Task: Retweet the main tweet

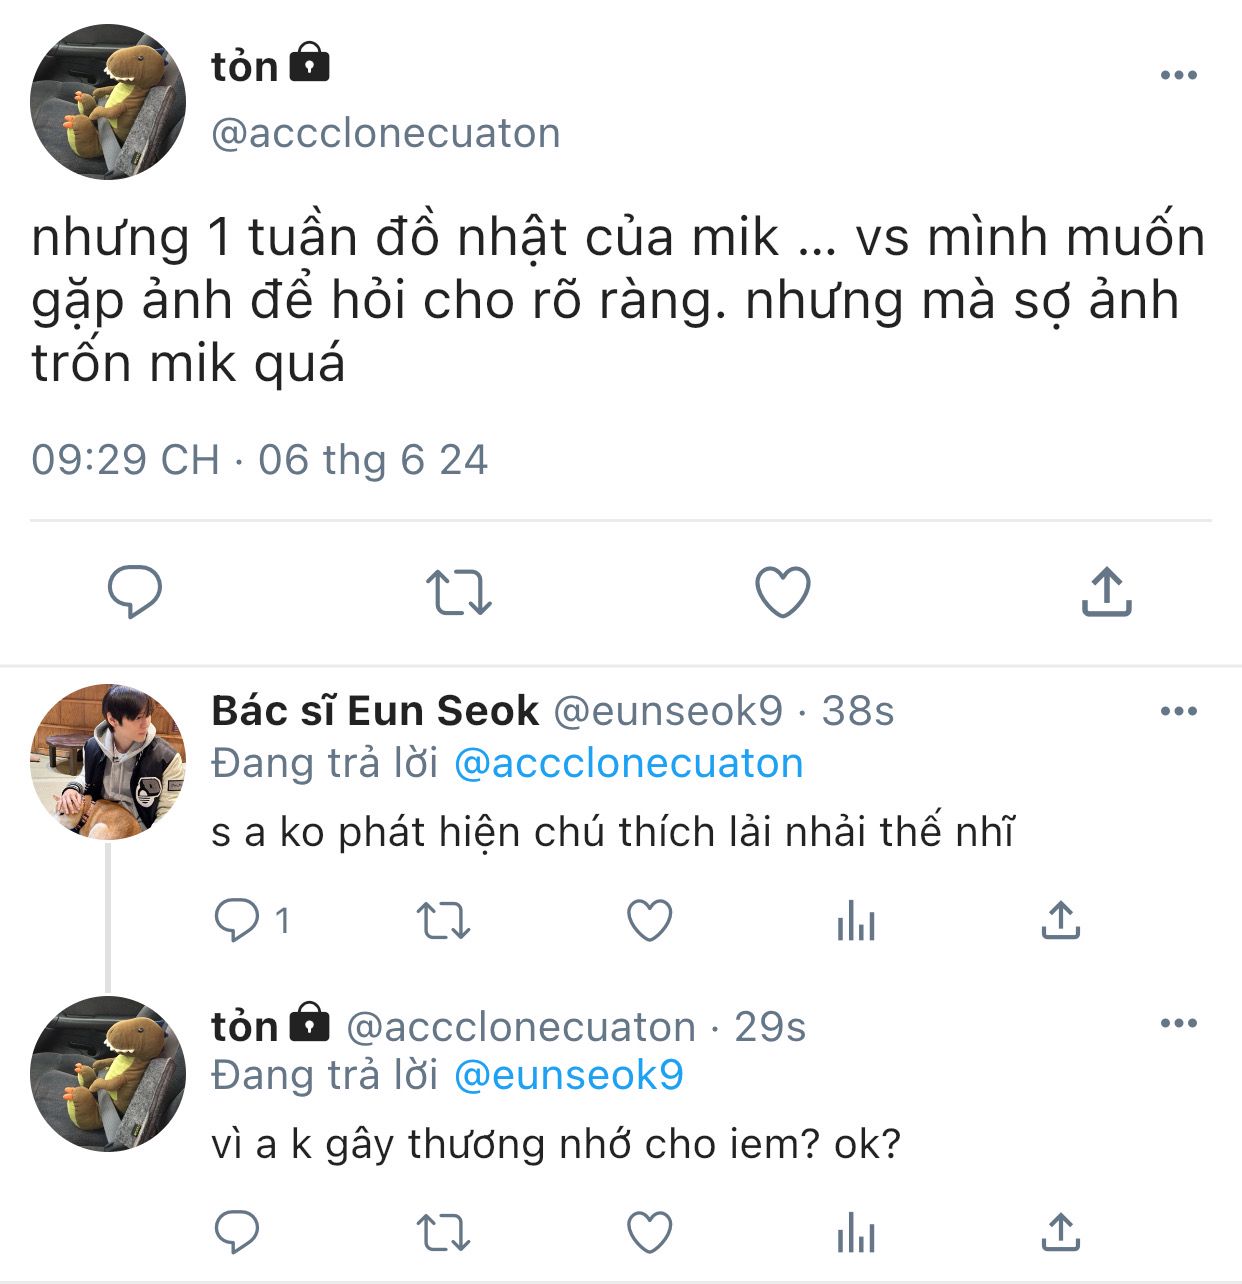Action: point(458,592)
